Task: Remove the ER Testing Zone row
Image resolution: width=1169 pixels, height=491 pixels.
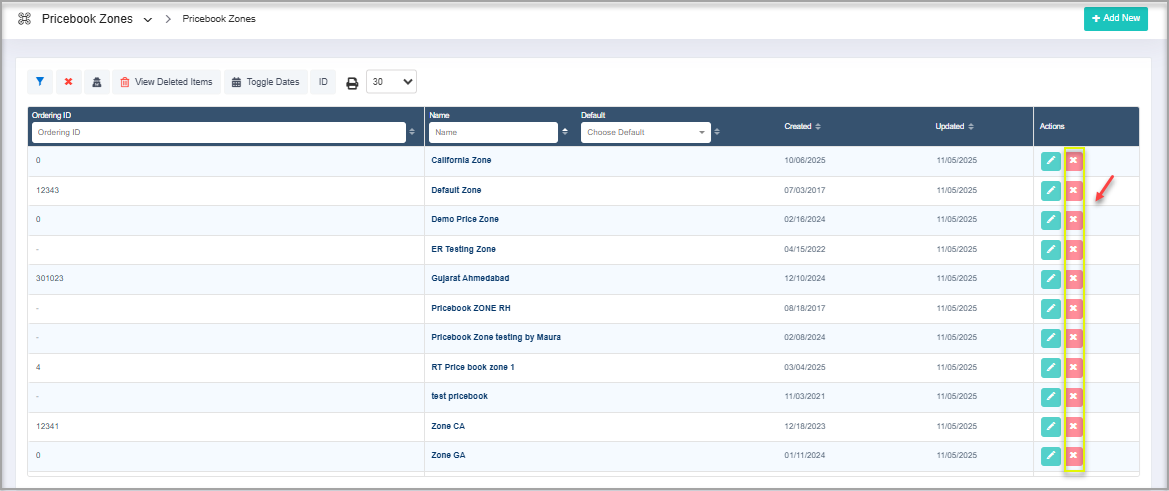Action: click(x=1074, y=249)
